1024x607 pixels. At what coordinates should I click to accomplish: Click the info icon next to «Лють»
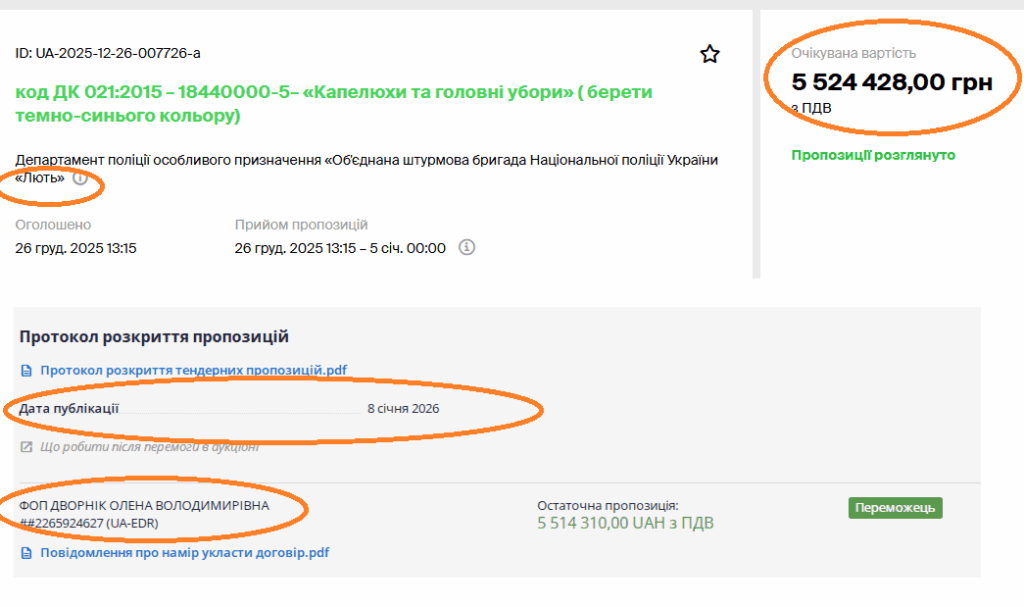coord(80,179)
